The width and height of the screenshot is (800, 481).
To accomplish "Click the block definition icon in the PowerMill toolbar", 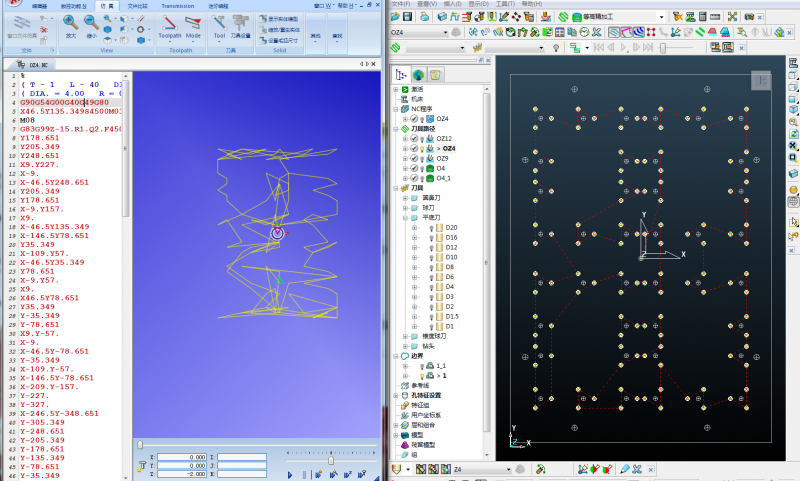I will [x=442, y=17].
